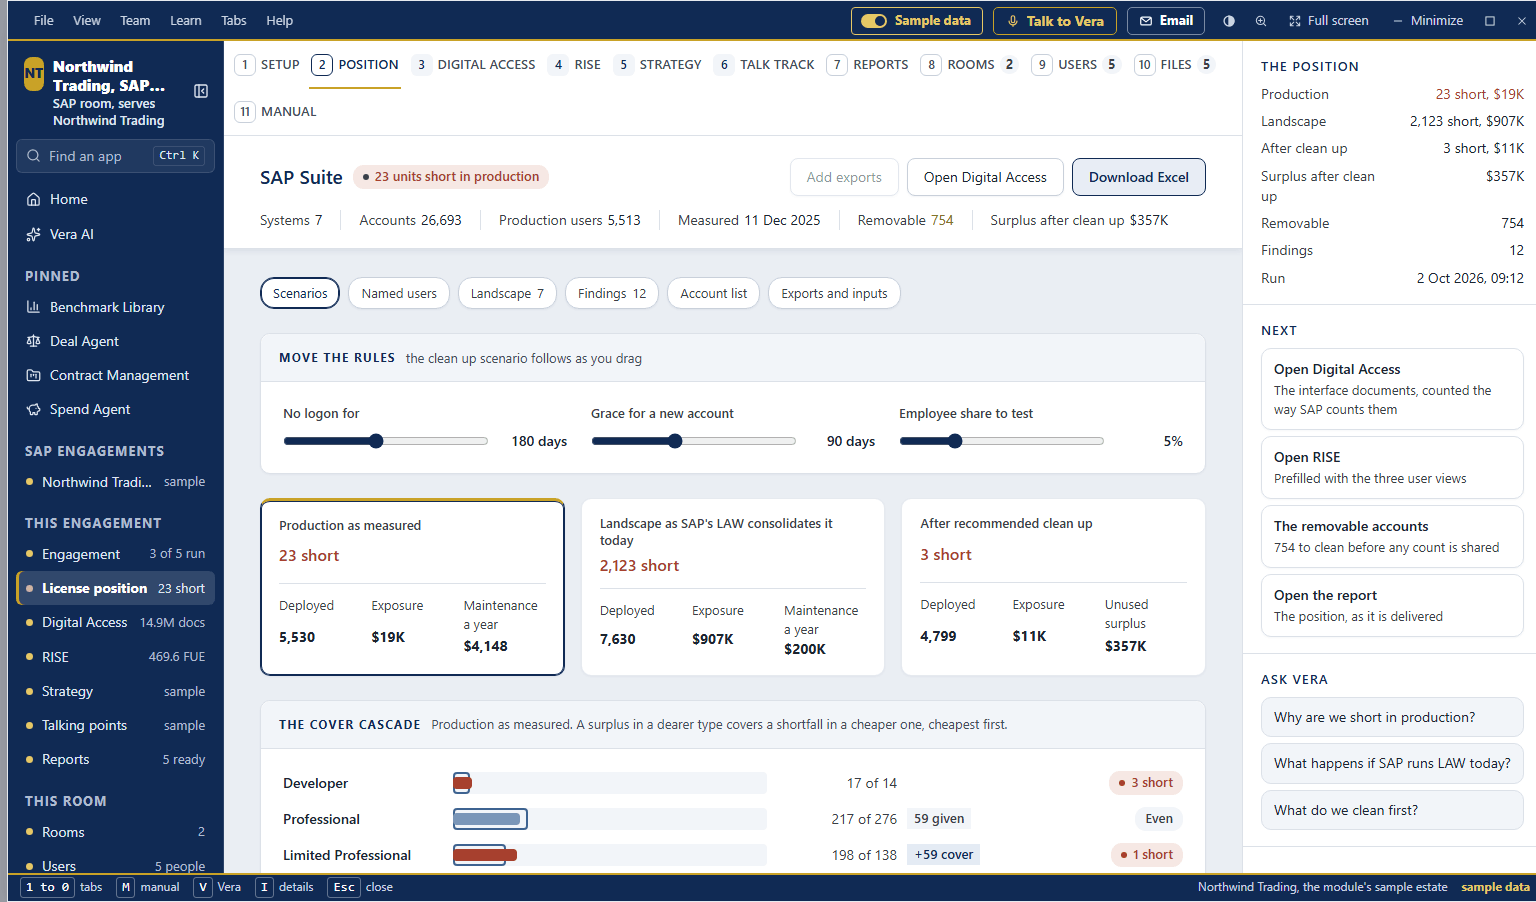Open the File menu
Image resolution: width=1536 pixels, height=902 pixels.
[44, 20]
